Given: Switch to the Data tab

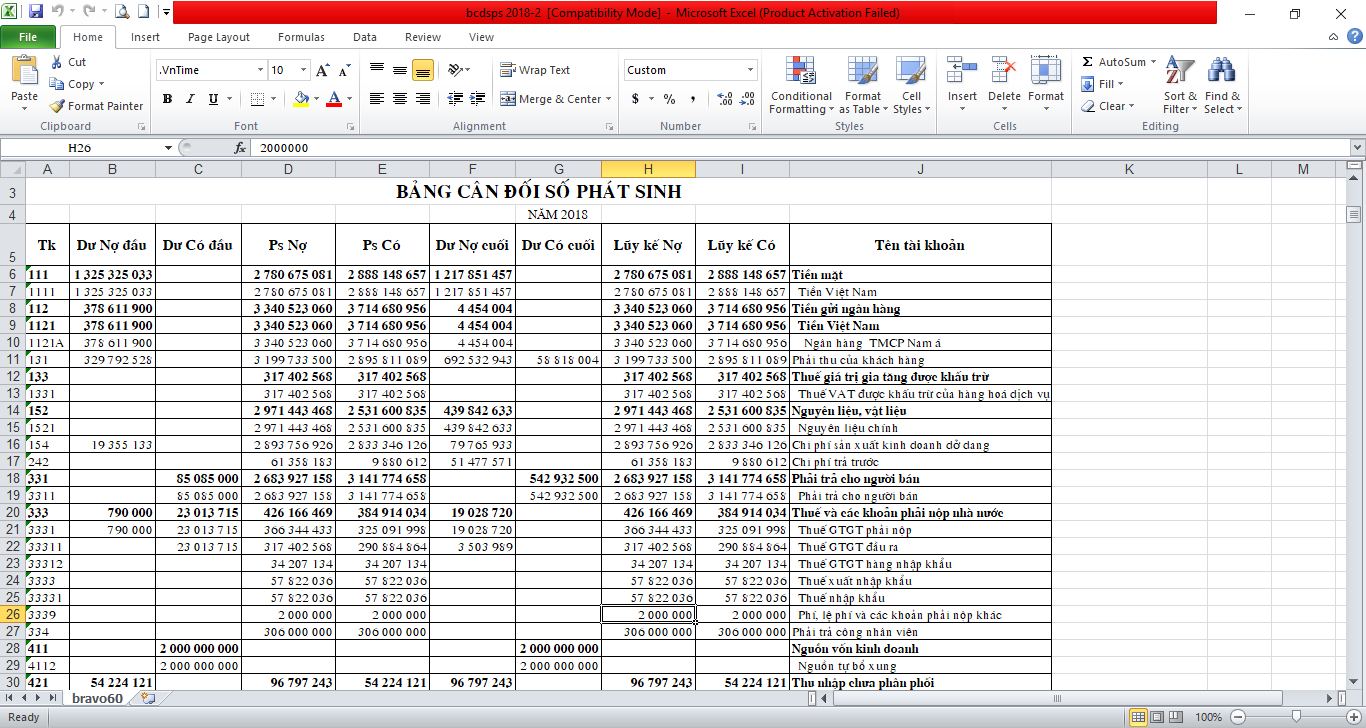Looking at the screenshot, I should pyautogui.click(x=365, y=37).
